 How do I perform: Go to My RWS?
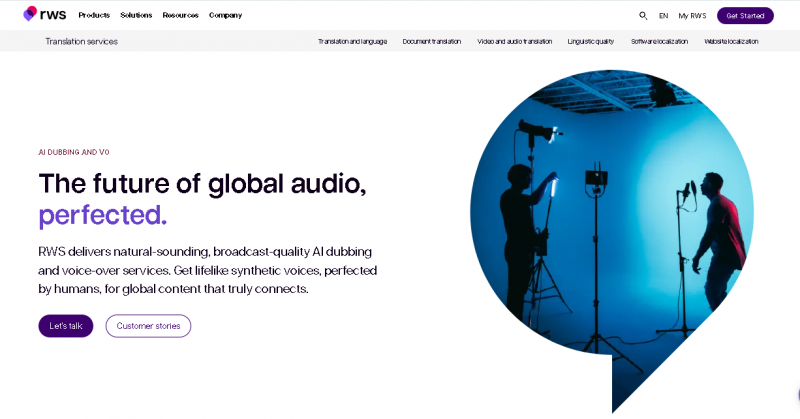[692, 16]
